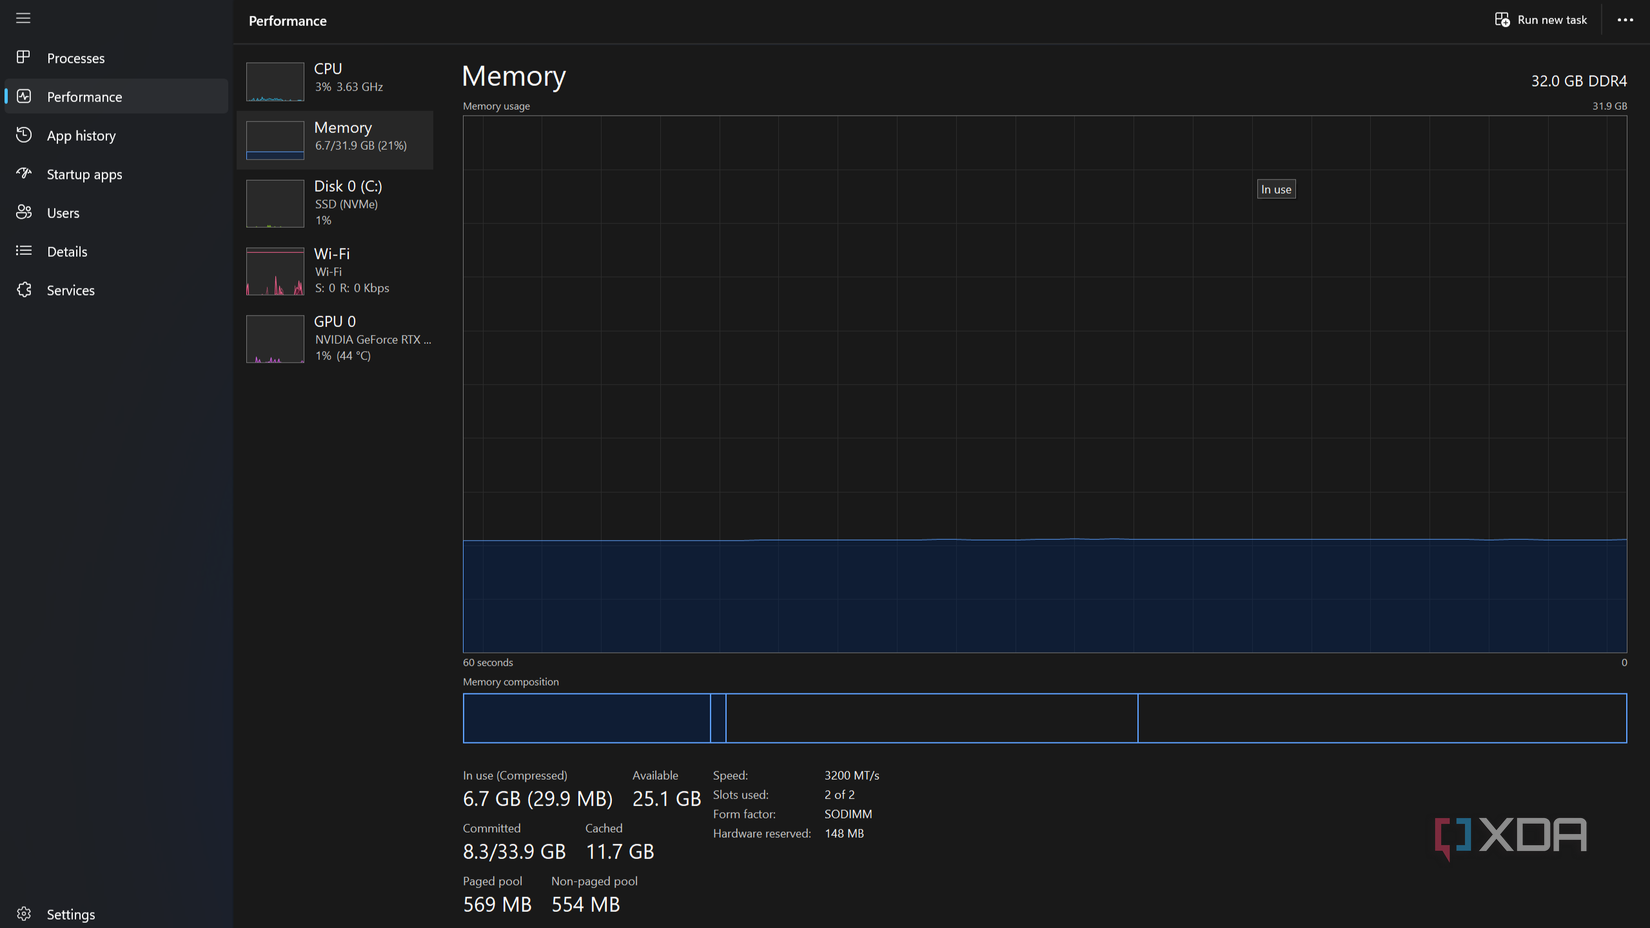Click the Memory usage graph area
Screen dimensions: 1650x928
(1045, 384)
